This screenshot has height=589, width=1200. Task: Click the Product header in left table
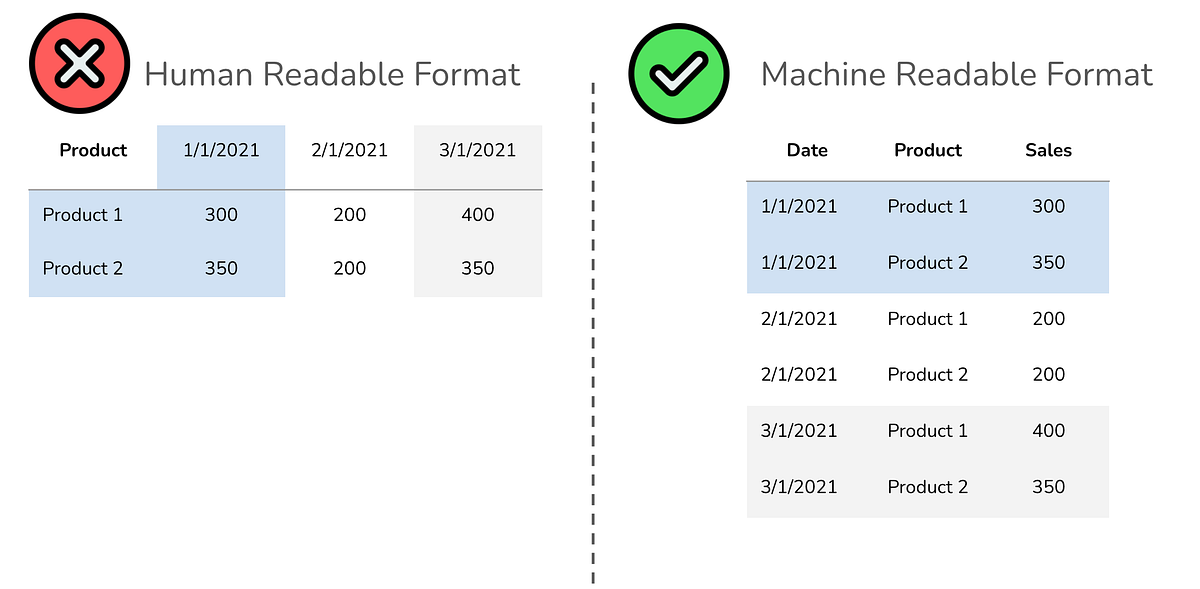pos(93,151)
